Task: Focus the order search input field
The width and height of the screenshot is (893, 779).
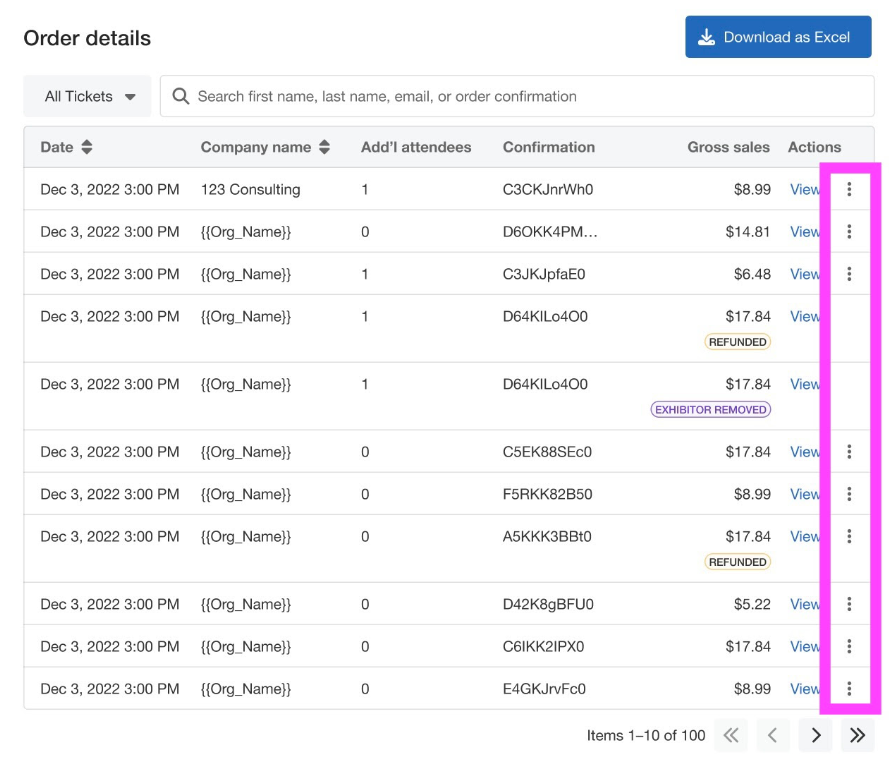Action: 517,96
